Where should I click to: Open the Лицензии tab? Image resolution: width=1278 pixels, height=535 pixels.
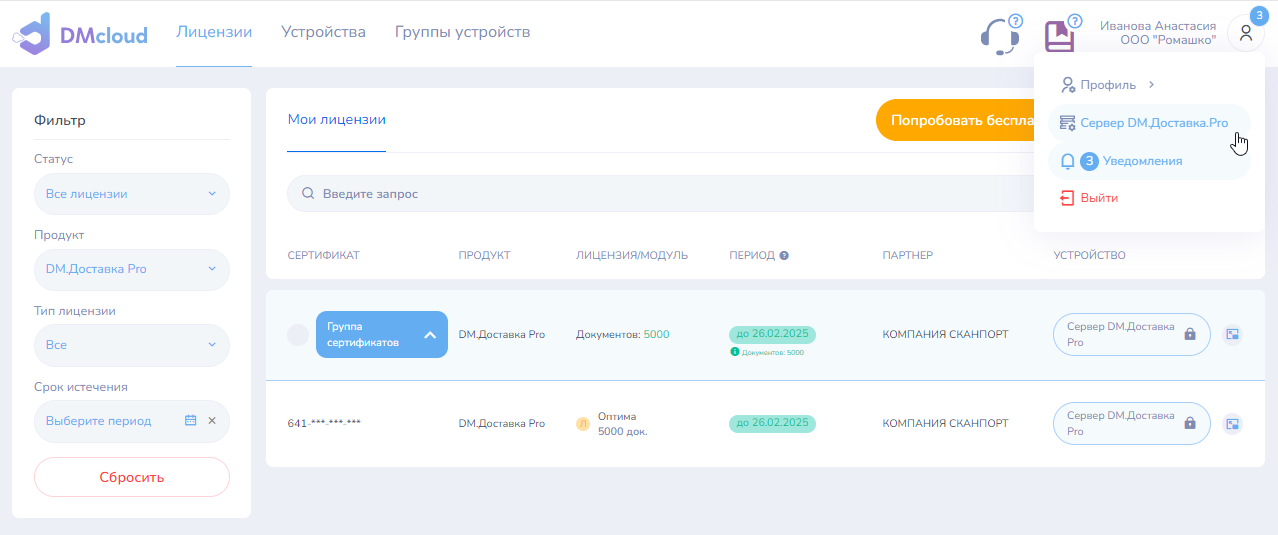pyautogui.click(x=214, y=32)
